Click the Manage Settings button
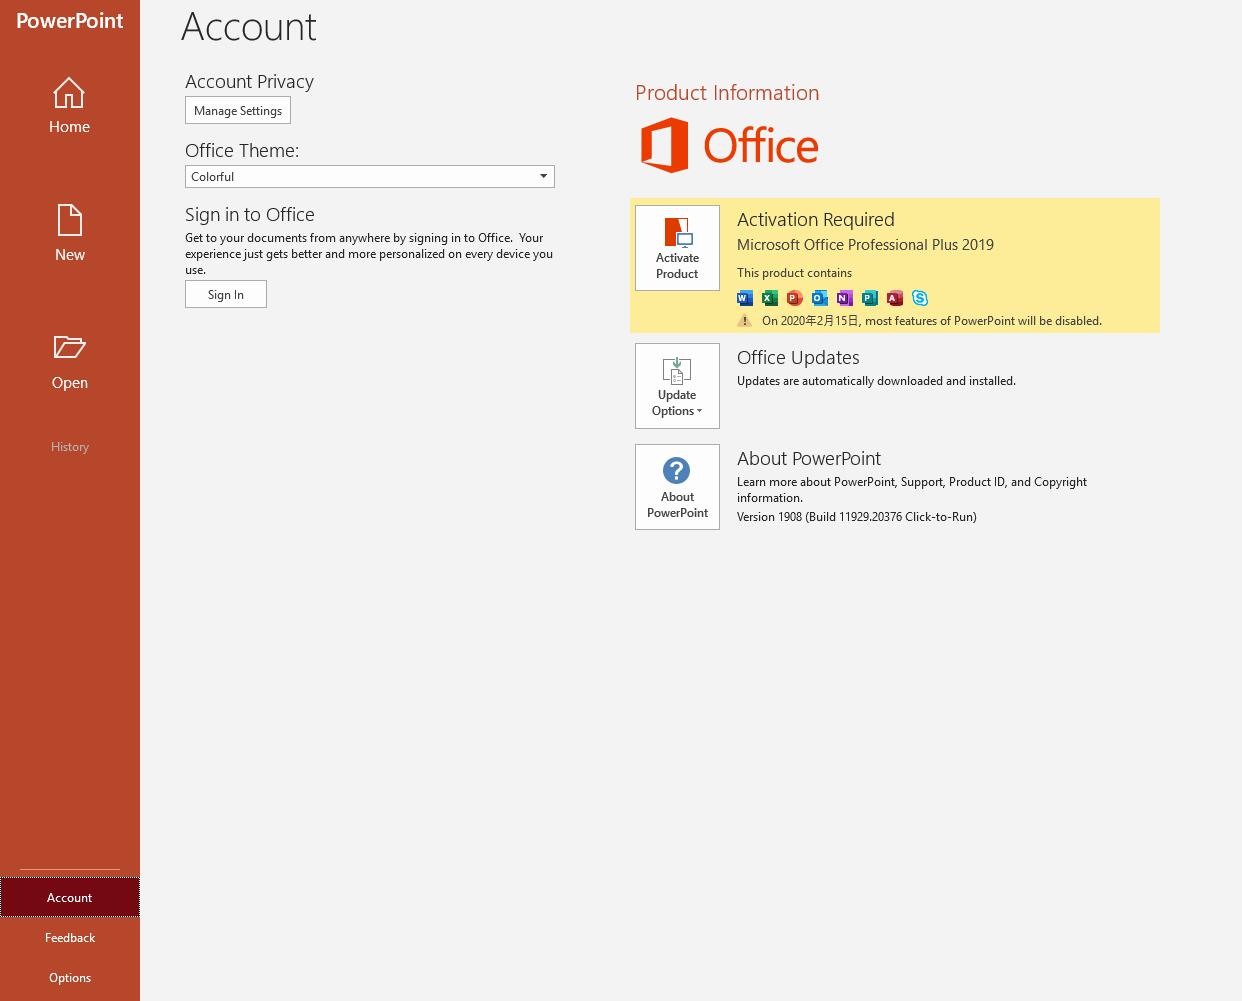1242x1001 pixels. (238, 111)
